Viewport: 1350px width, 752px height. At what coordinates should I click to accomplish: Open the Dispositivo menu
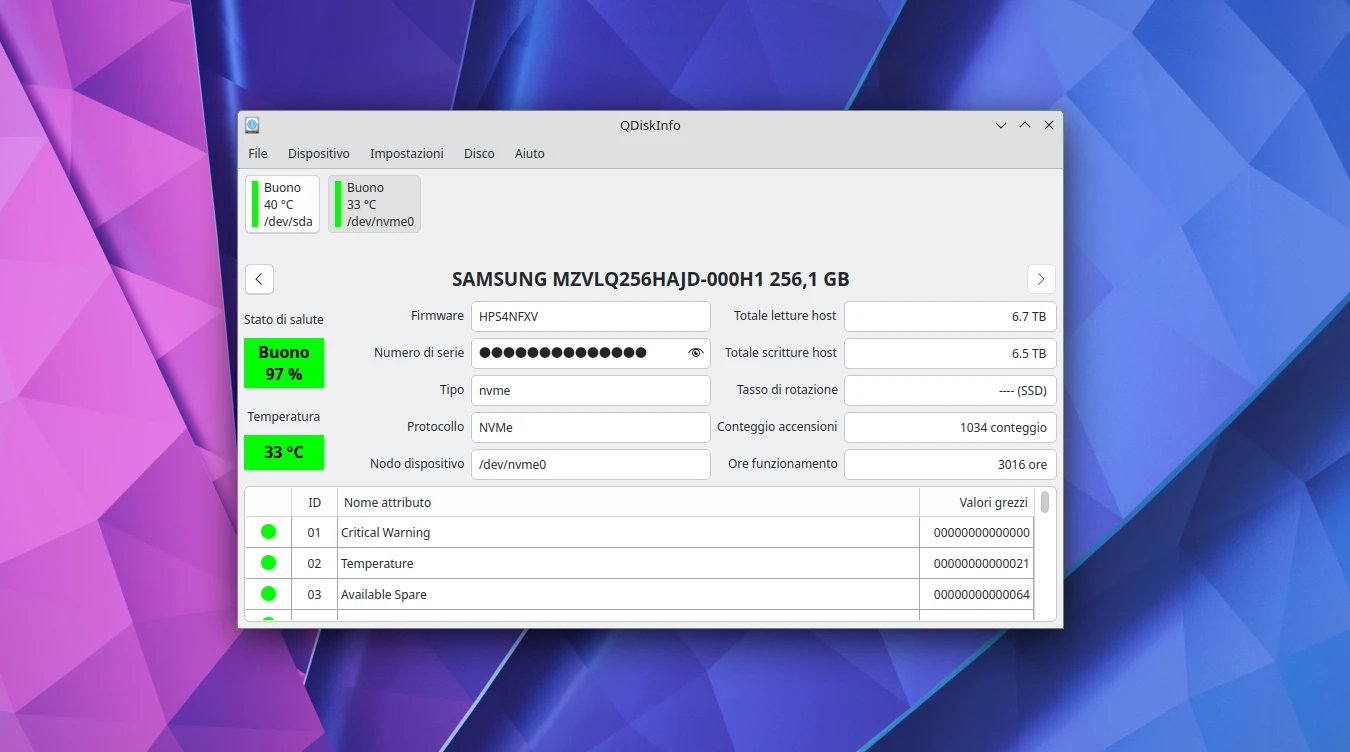pos(319,154)
